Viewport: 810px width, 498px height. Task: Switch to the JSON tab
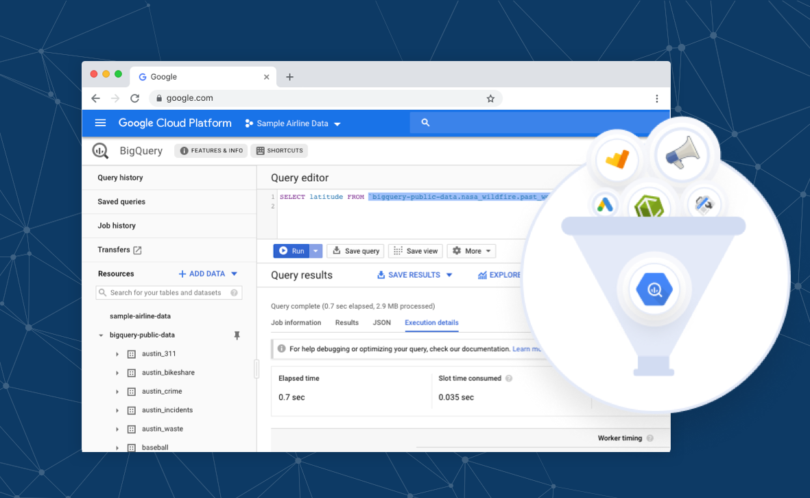coord(382,322)
